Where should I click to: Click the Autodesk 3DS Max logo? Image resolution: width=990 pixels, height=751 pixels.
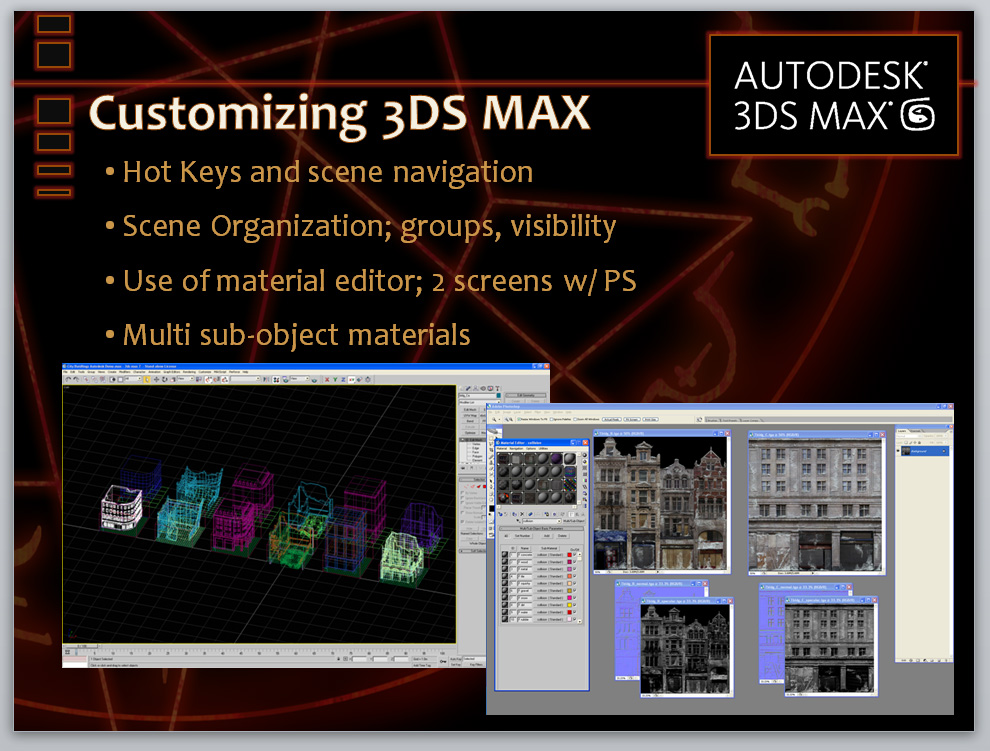coord(832,96)
